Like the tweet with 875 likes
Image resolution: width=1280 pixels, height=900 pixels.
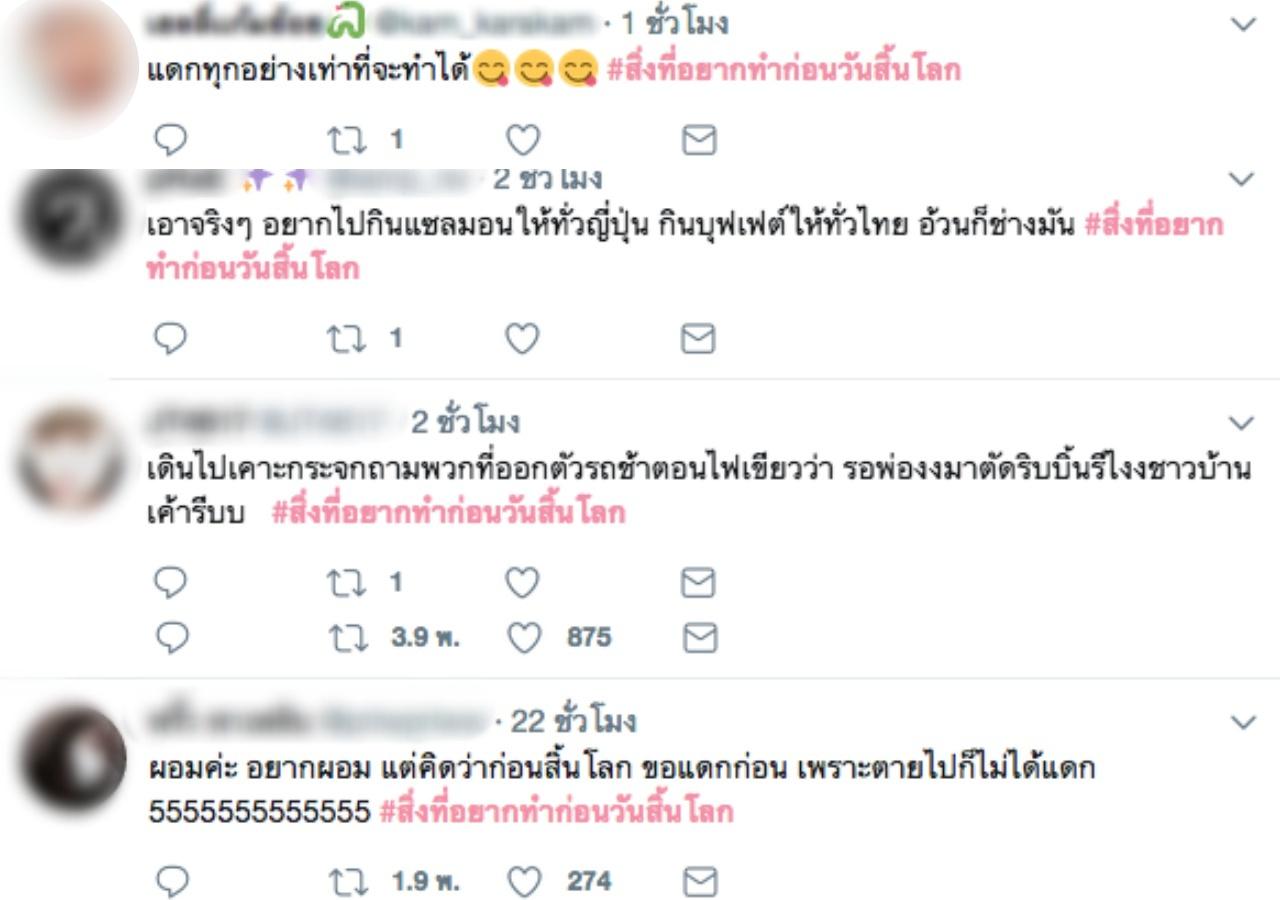[522, 637]
